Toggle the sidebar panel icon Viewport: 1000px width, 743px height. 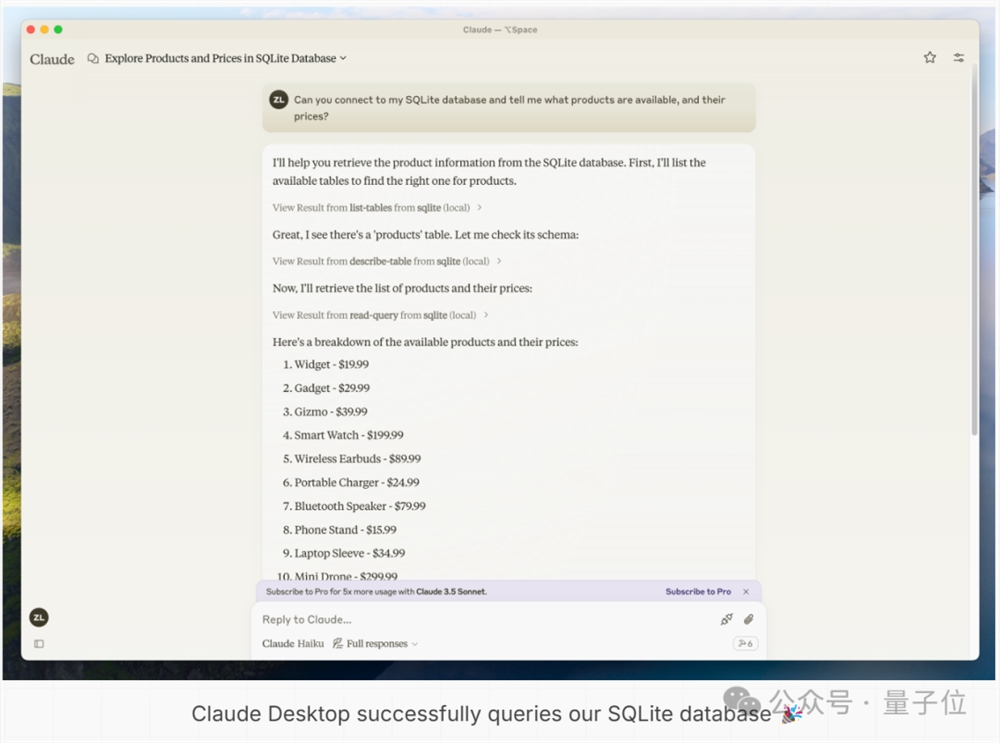[39, 644]
